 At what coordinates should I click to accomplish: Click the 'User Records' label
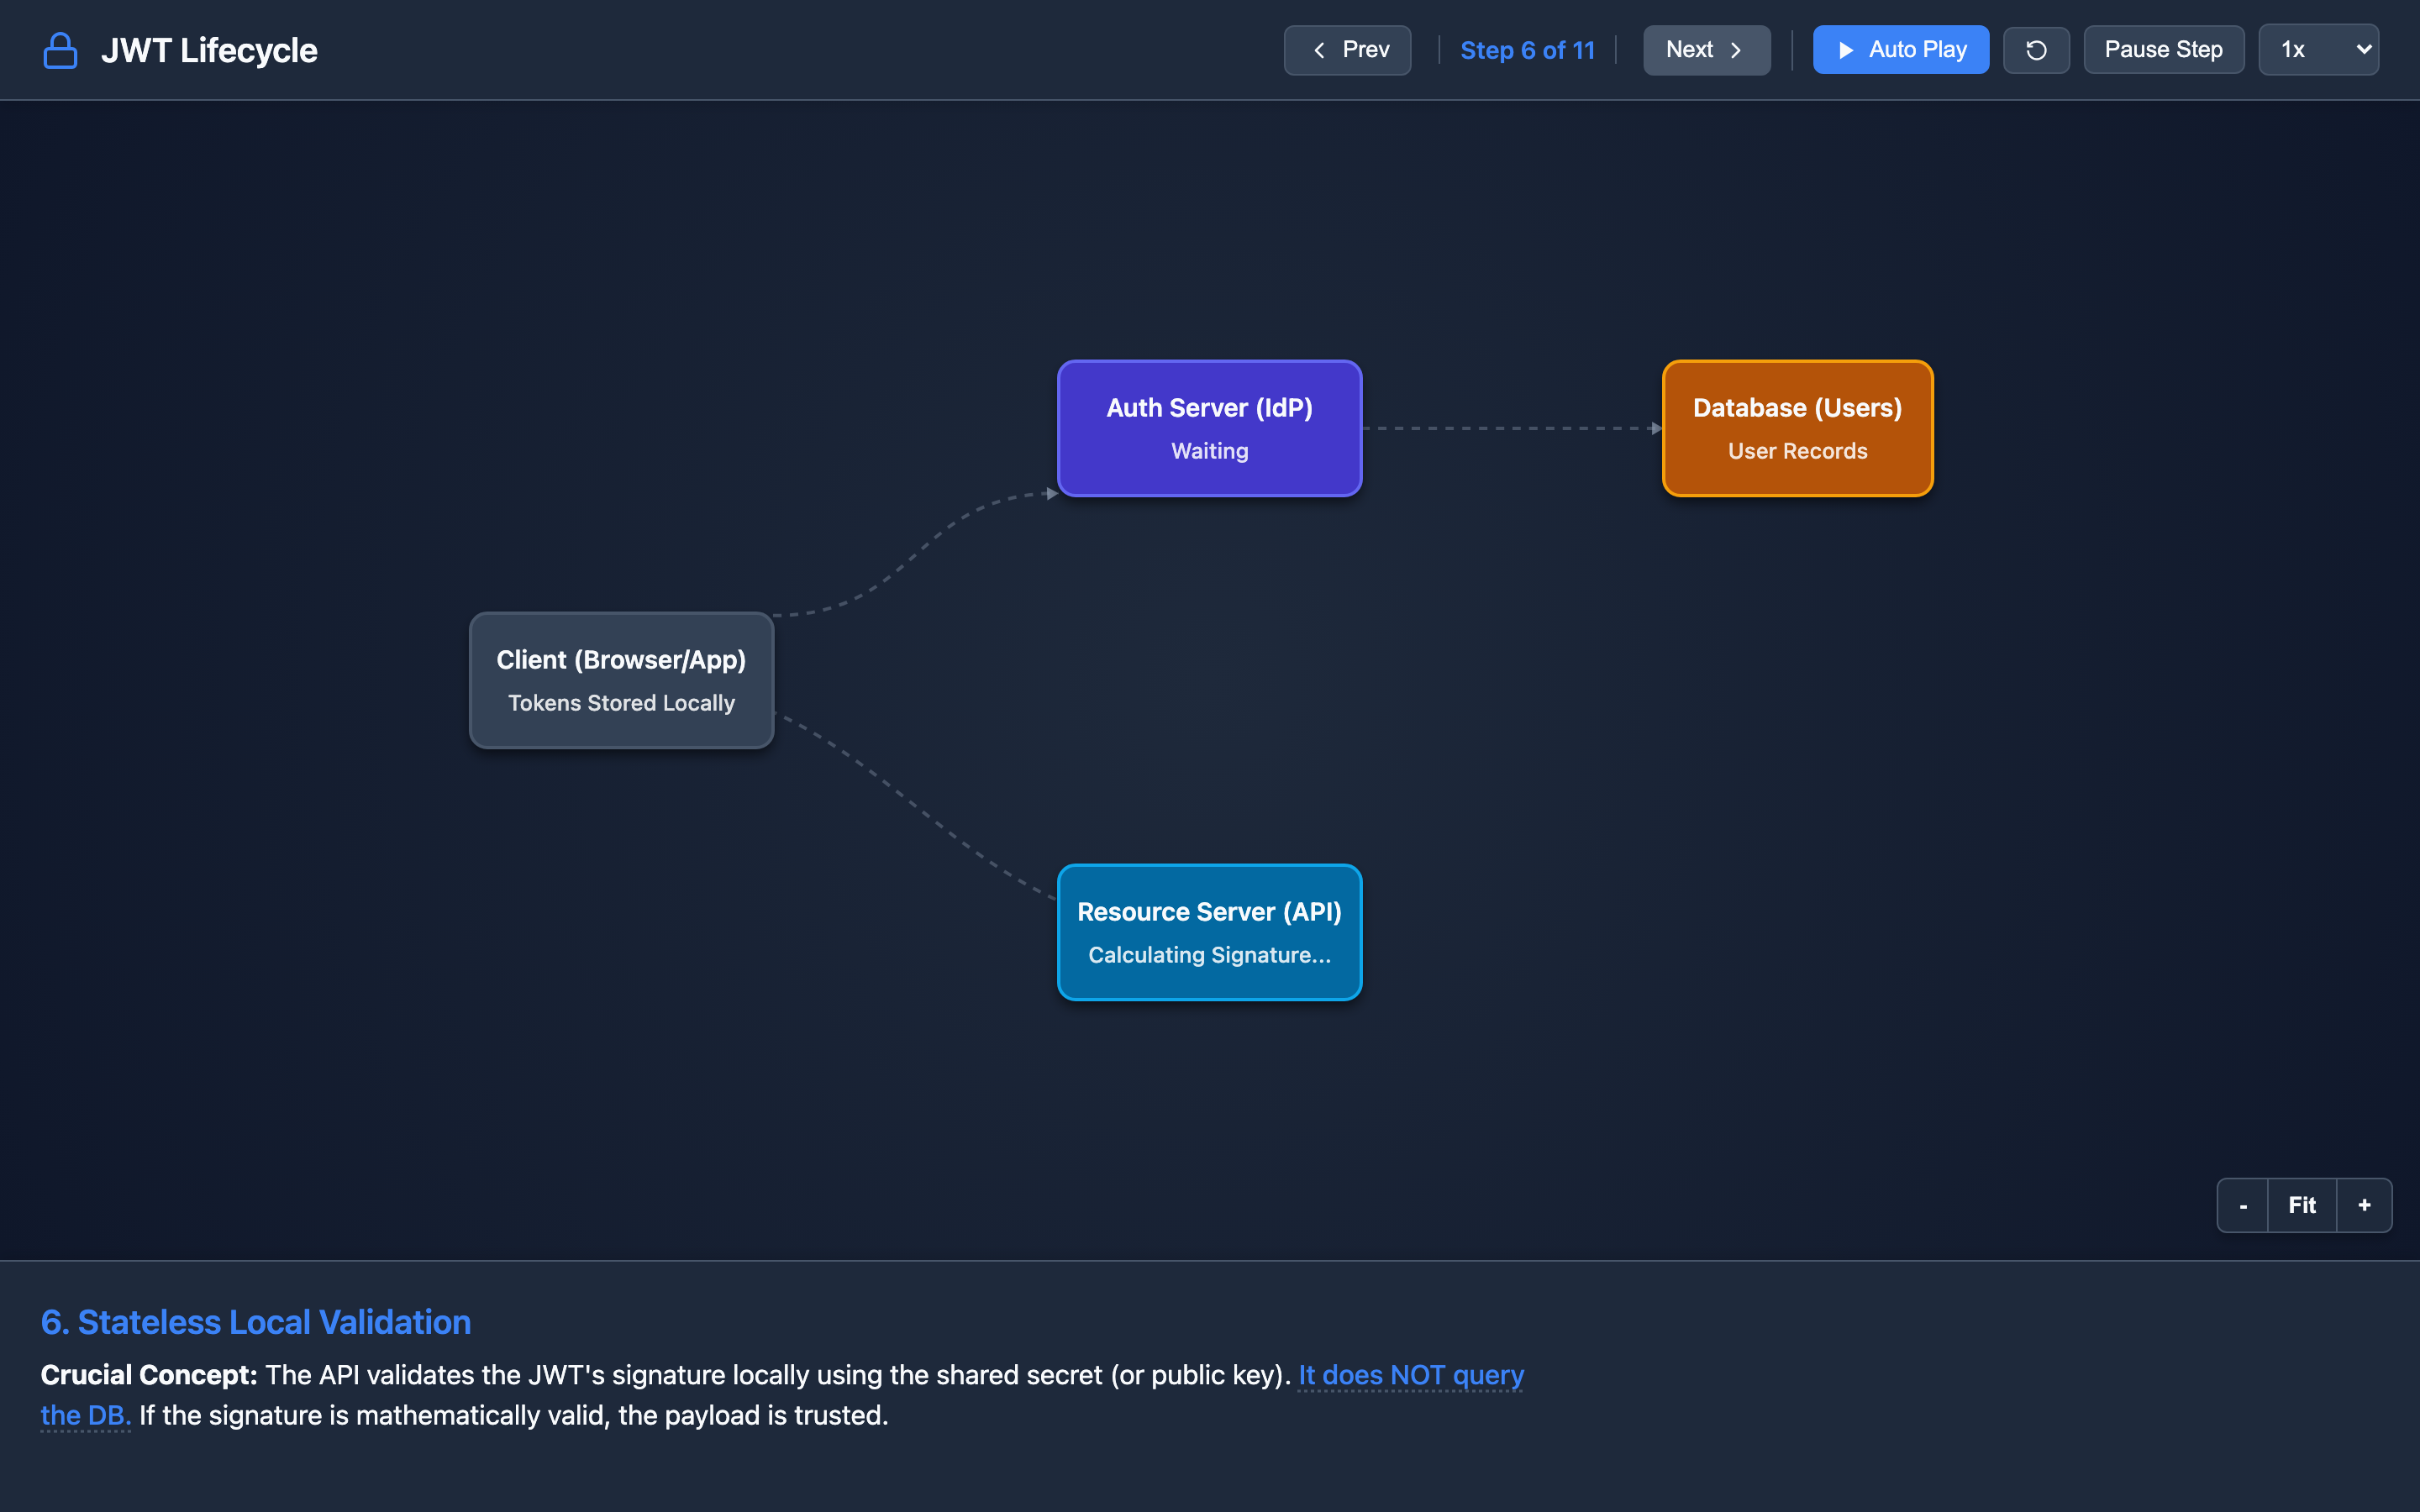1797,451
